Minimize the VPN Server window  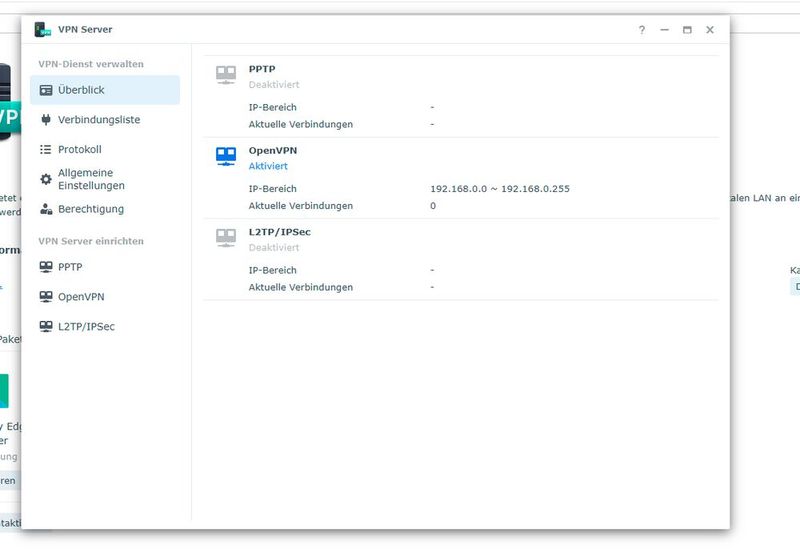(x=664, y=30)
